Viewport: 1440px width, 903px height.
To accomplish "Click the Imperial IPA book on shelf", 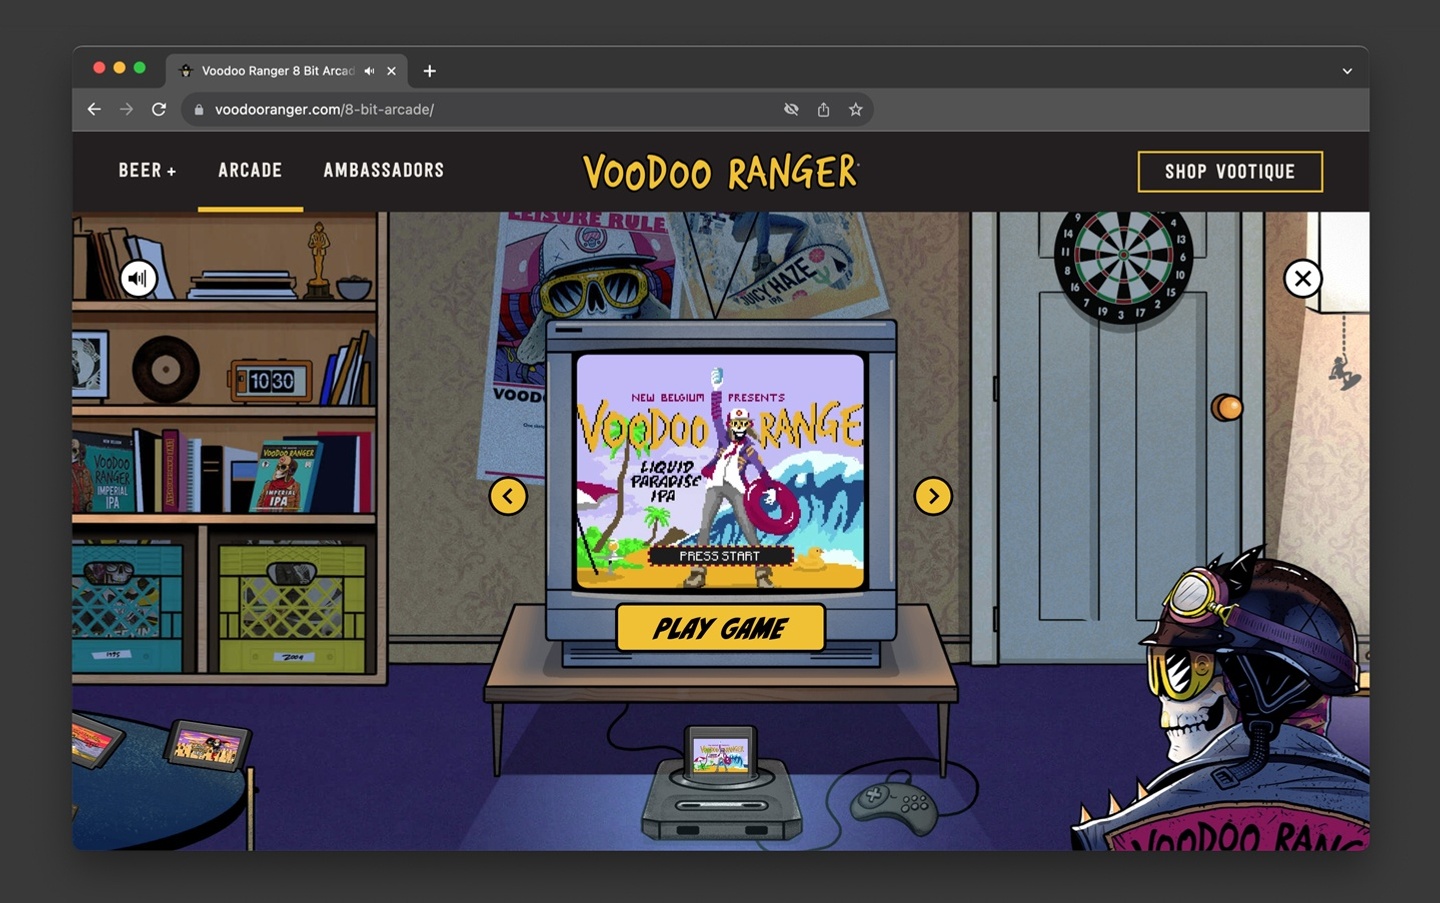I will coord(284,476).
